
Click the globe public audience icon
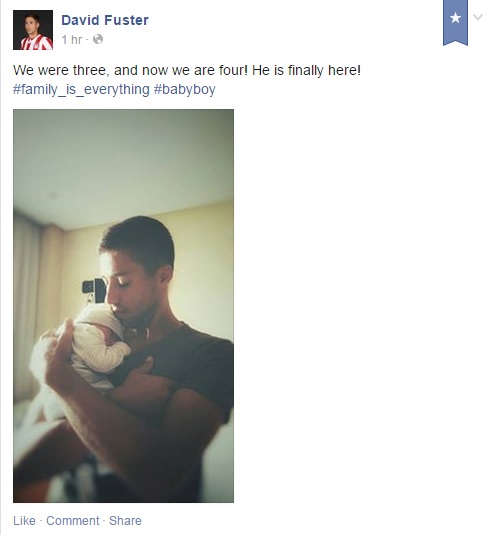(x=98, y=40)
